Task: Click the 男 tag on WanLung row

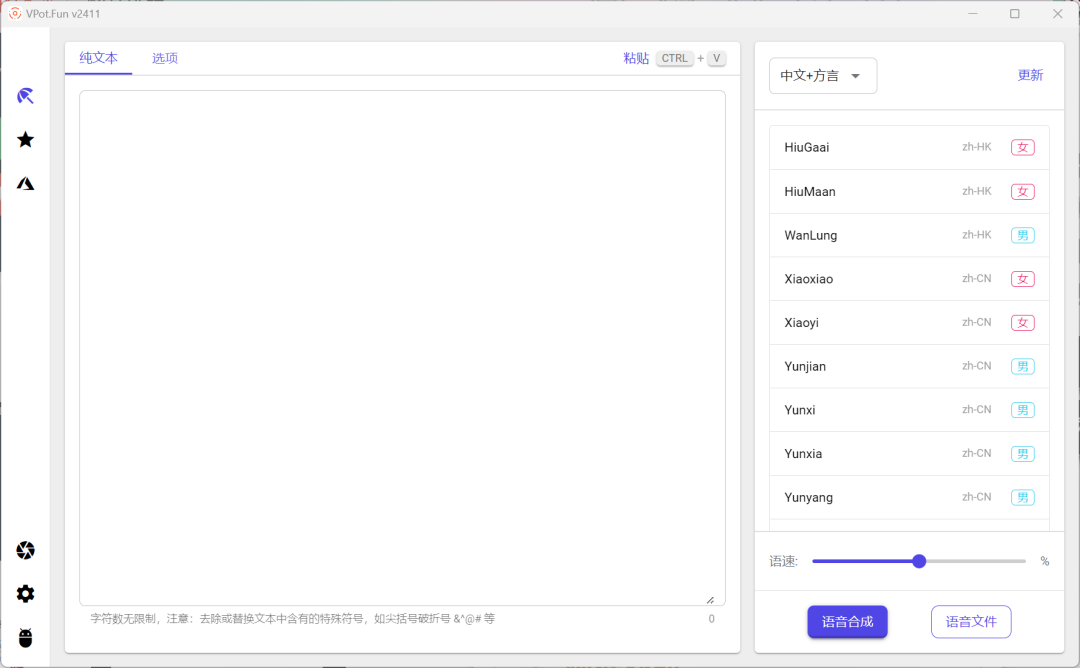Action: pyautogui.click(x=1023, y=236)
